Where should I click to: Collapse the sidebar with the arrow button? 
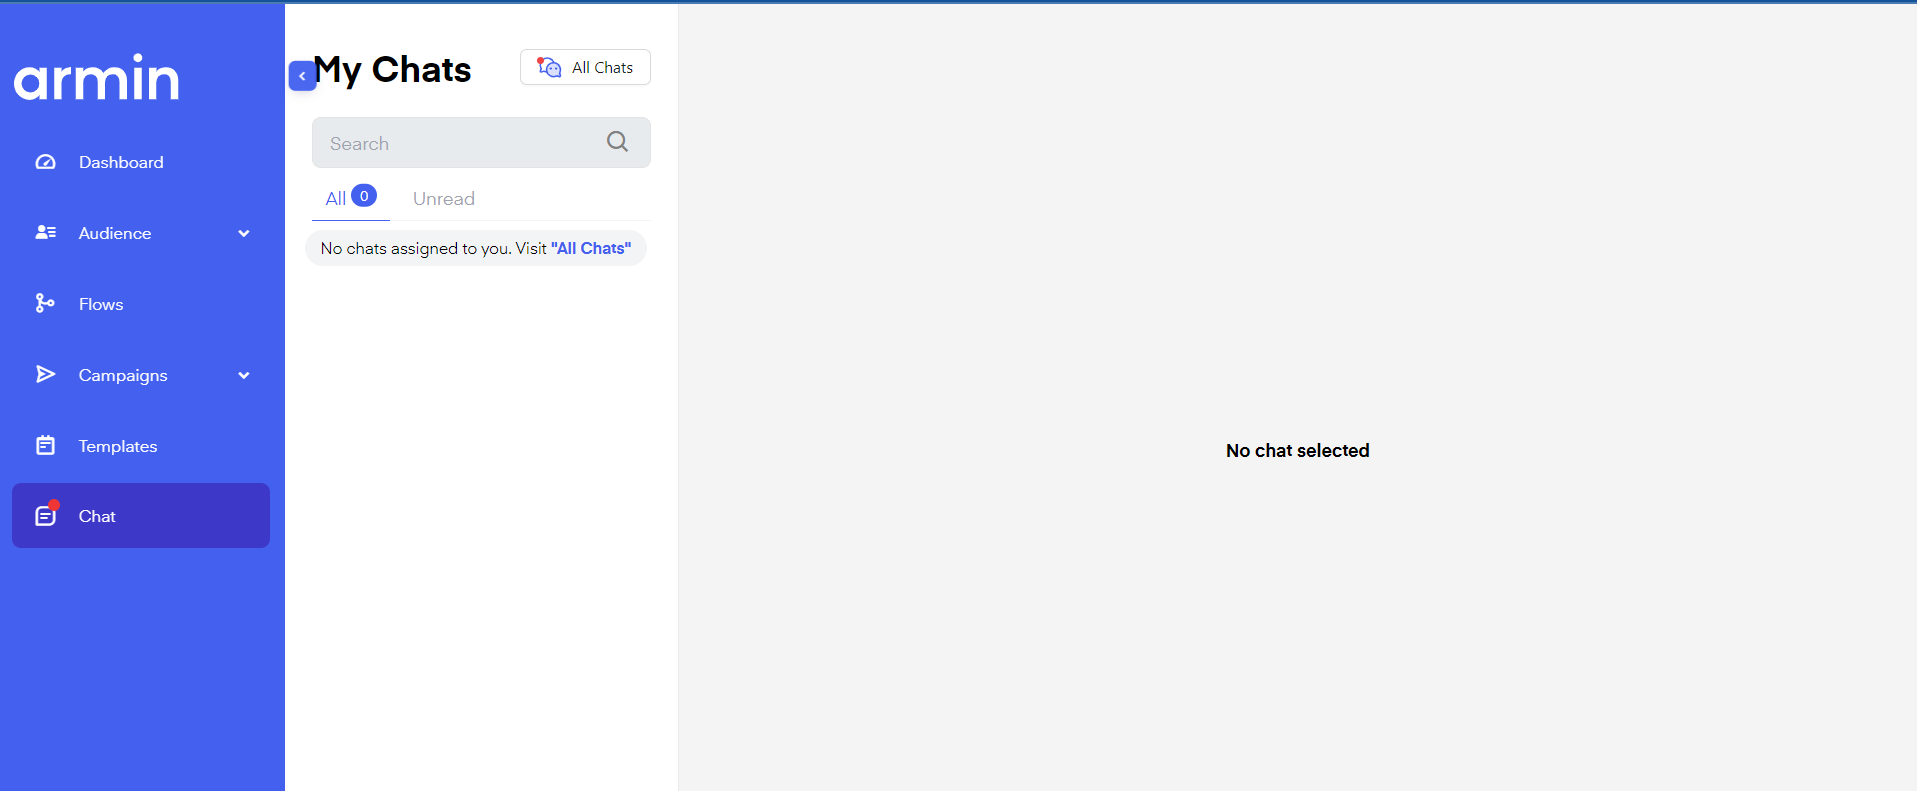pyautogui.click(x=302, y=76)
